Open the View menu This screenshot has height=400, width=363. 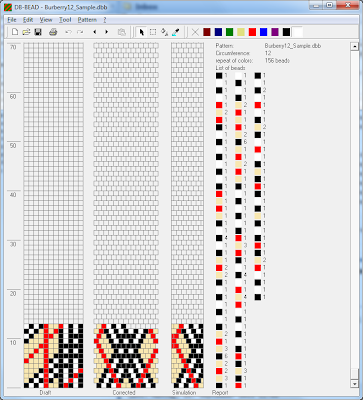[x=46, y=20]
